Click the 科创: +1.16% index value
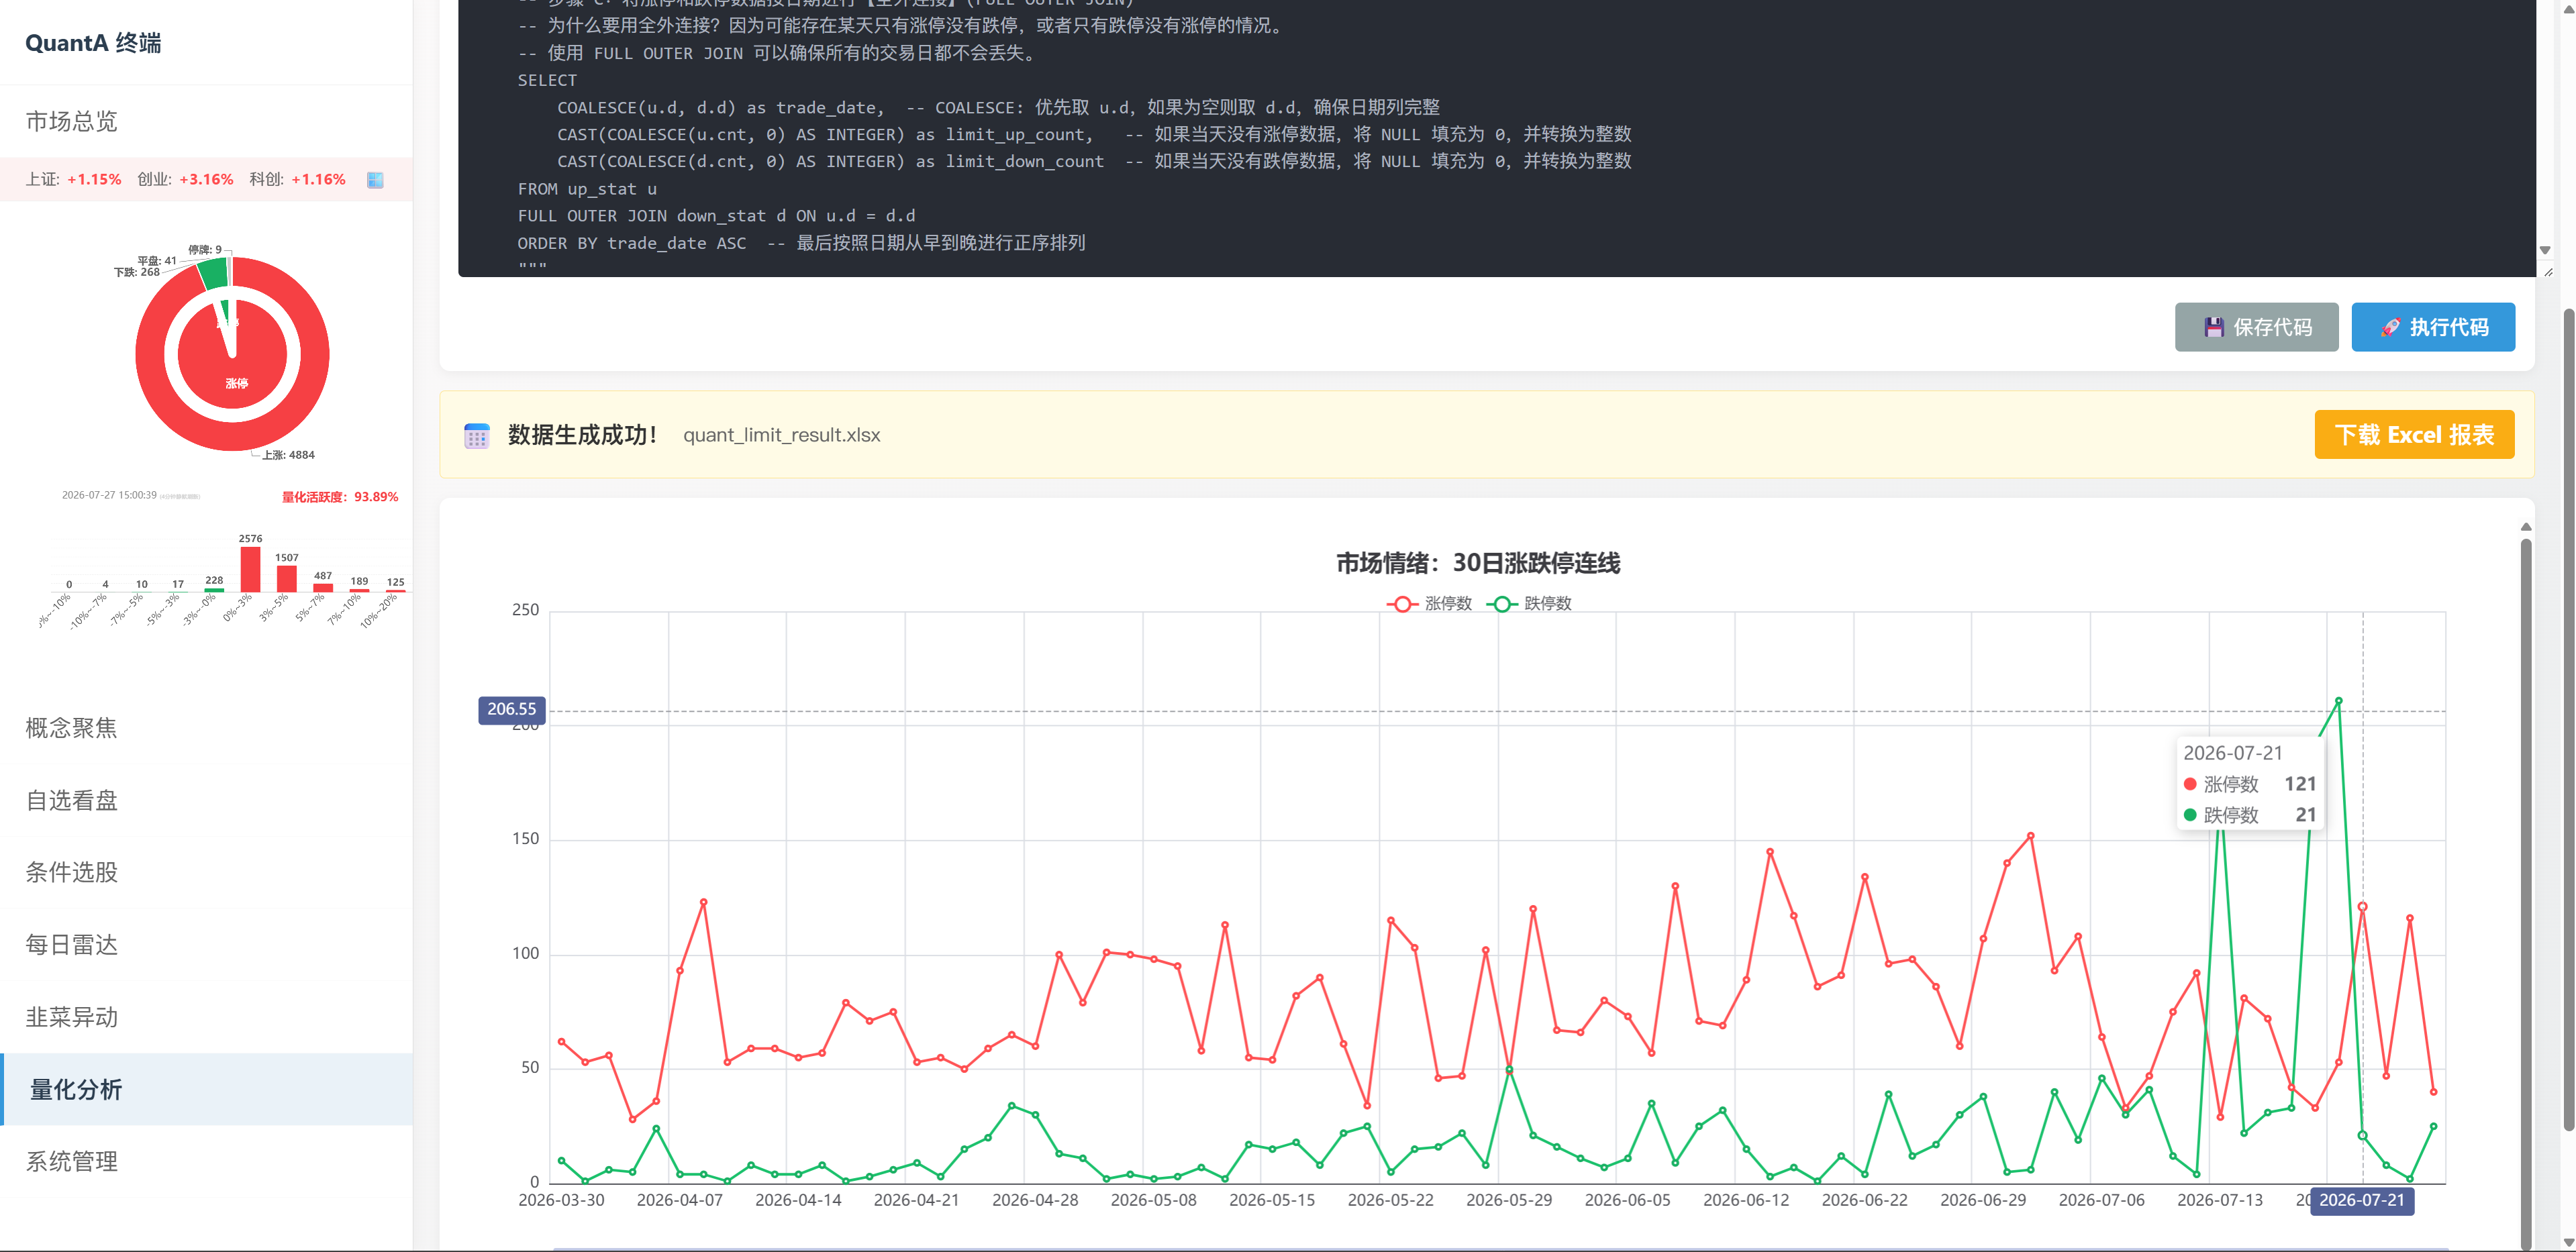2576x1252 pixels. tap(297, 180)
